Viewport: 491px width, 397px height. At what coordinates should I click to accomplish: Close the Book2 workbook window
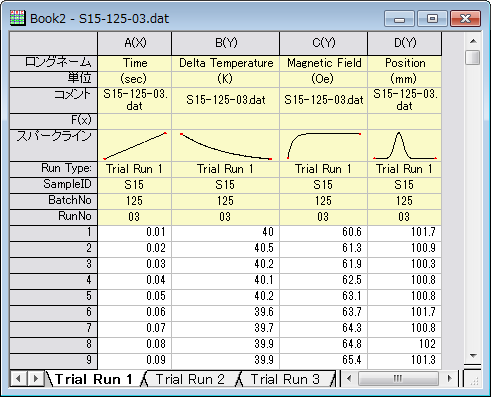(x=465, y=18)
